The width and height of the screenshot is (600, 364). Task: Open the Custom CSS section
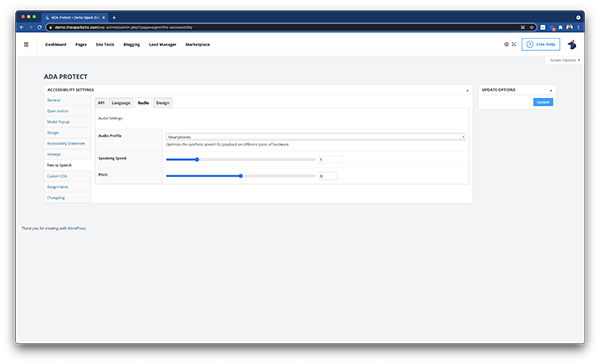(57, 176)
